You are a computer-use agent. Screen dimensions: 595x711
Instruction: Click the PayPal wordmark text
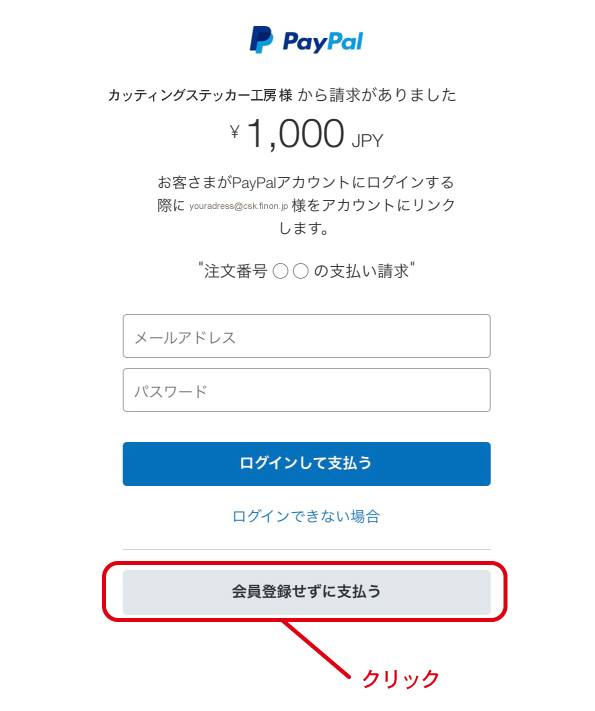click(322, 42)
